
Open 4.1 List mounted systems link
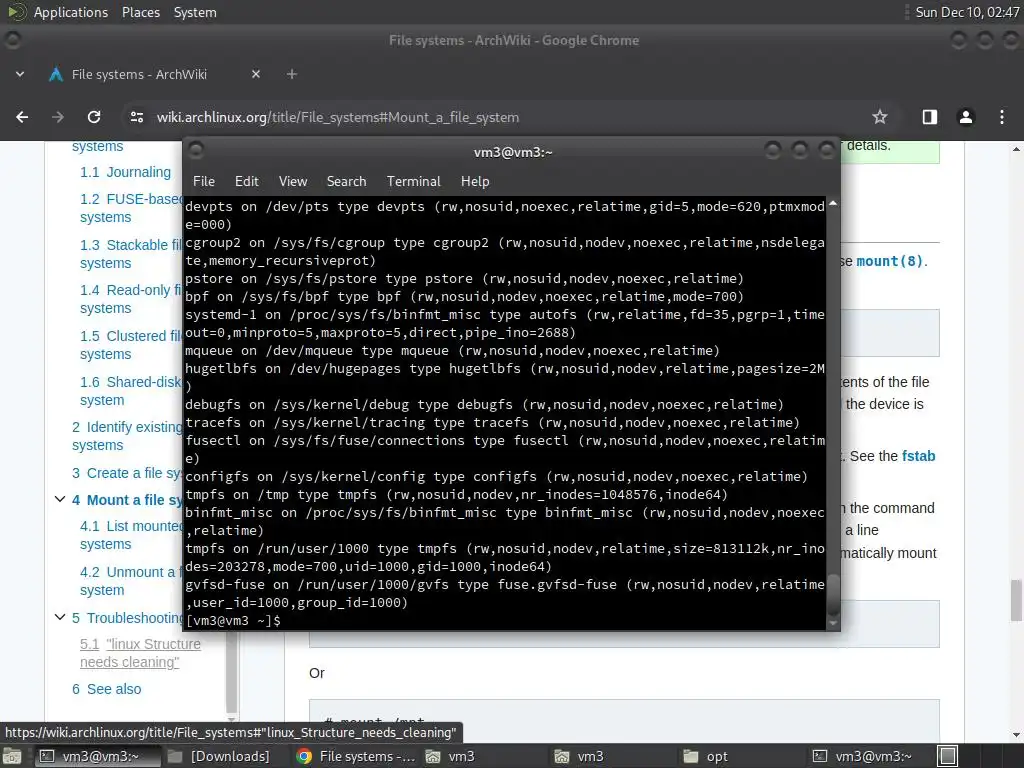pos(131,536)
